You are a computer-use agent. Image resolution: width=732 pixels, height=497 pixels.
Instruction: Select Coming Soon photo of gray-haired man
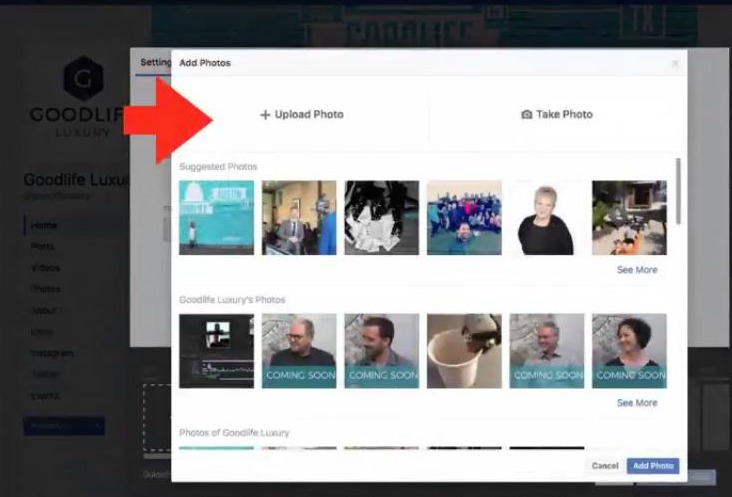point(547,351)
